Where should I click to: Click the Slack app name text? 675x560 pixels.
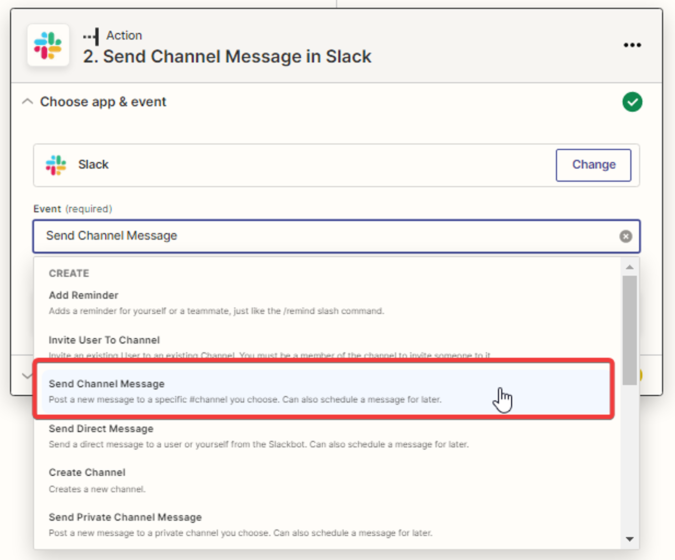(93, 164)
